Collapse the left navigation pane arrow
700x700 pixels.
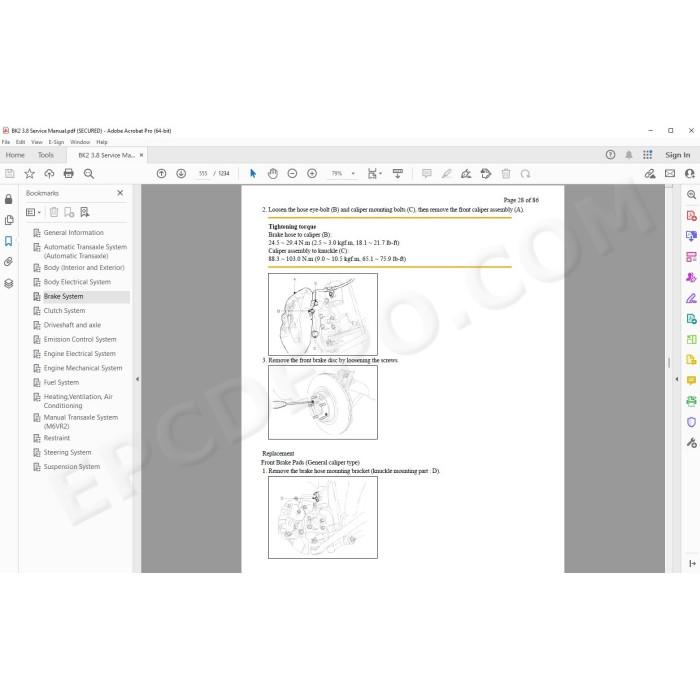point(138,379)
